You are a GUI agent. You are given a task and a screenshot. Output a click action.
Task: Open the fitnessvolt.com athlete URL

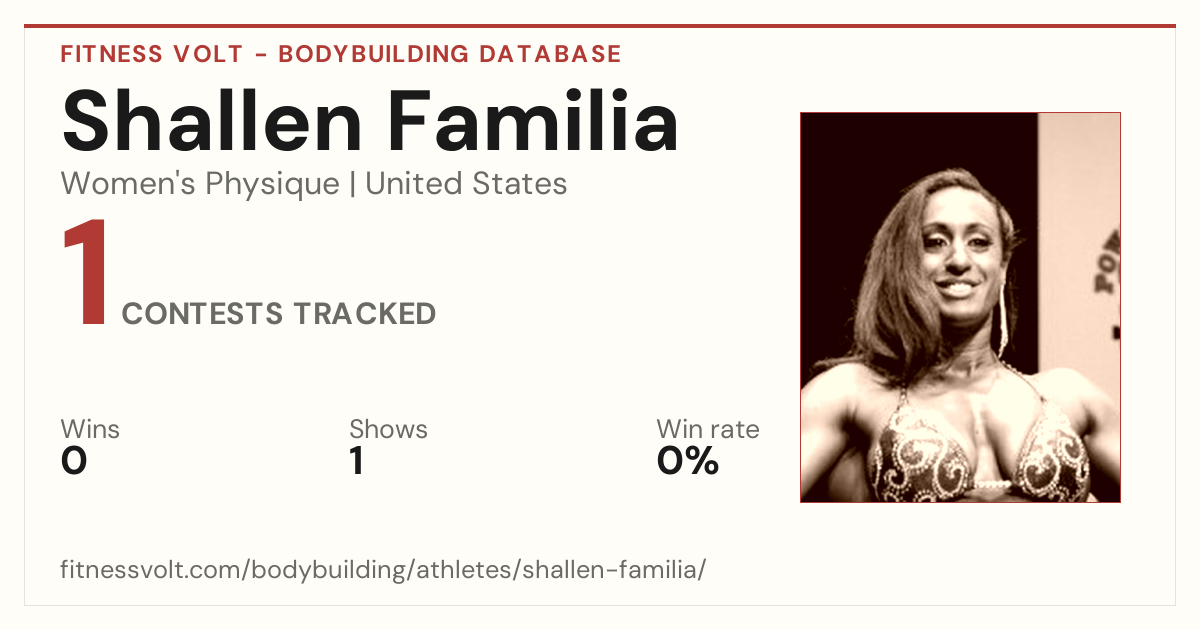point(383,570)
